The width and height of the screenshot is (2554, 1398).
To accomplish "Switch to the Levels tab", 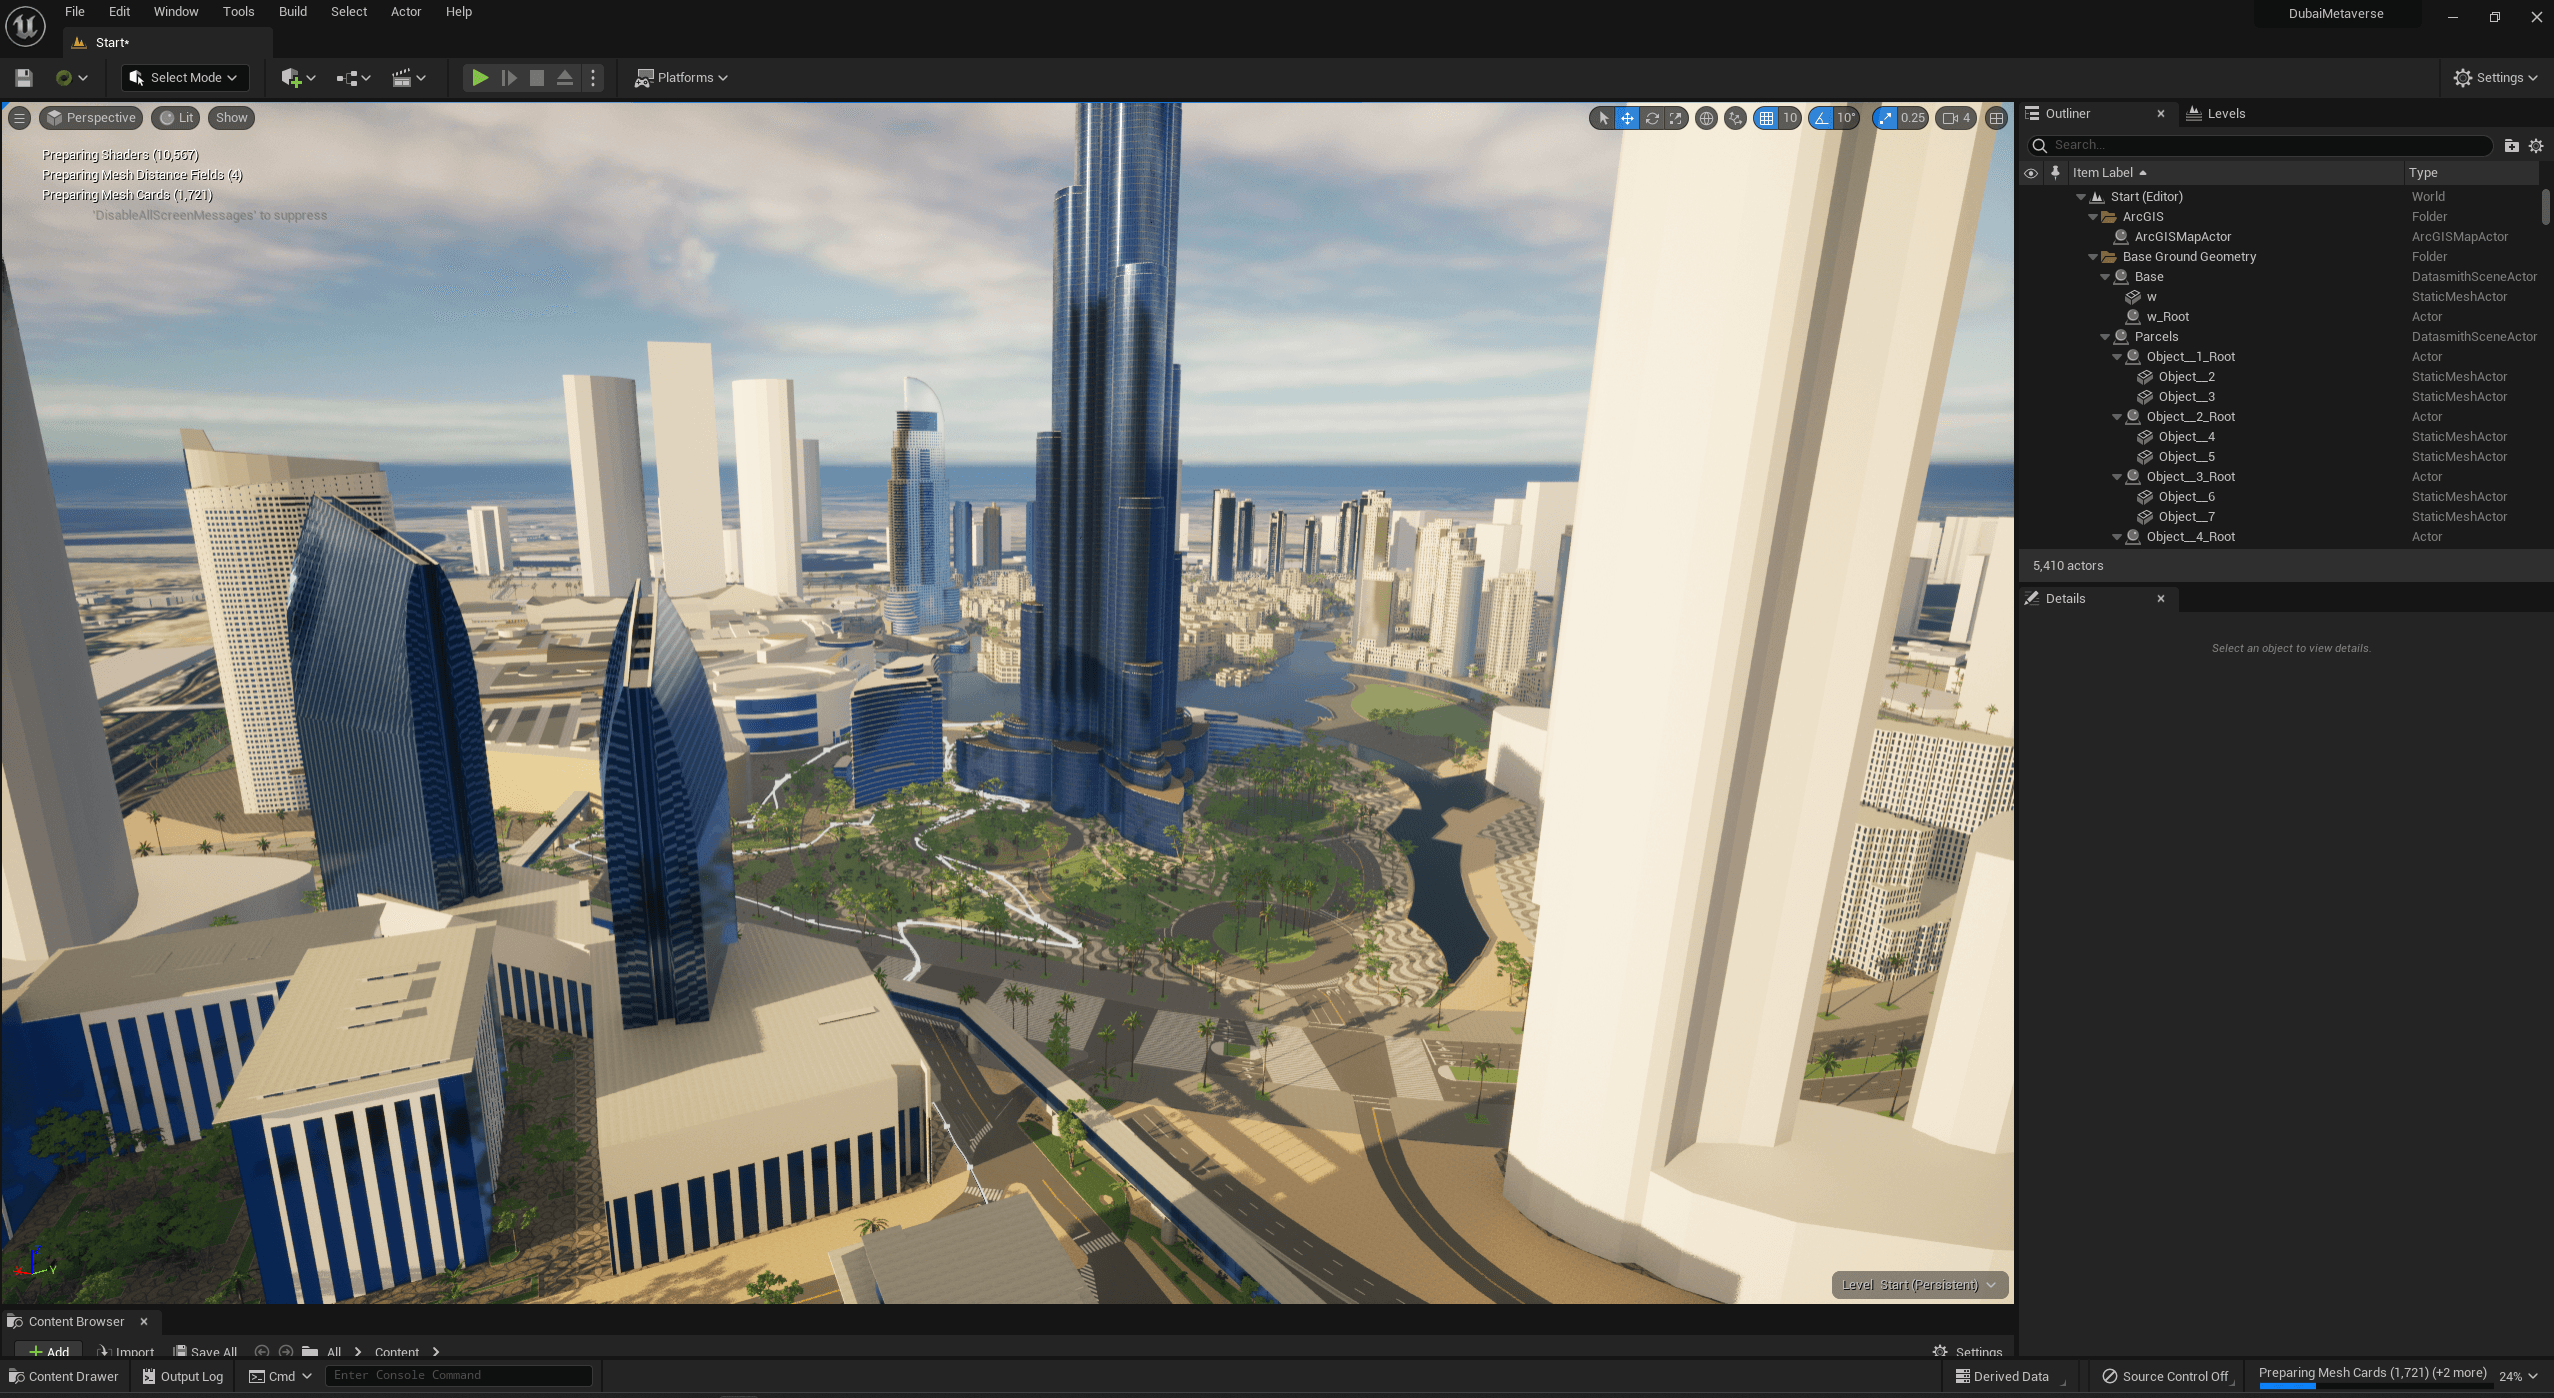I will 2216,114.
